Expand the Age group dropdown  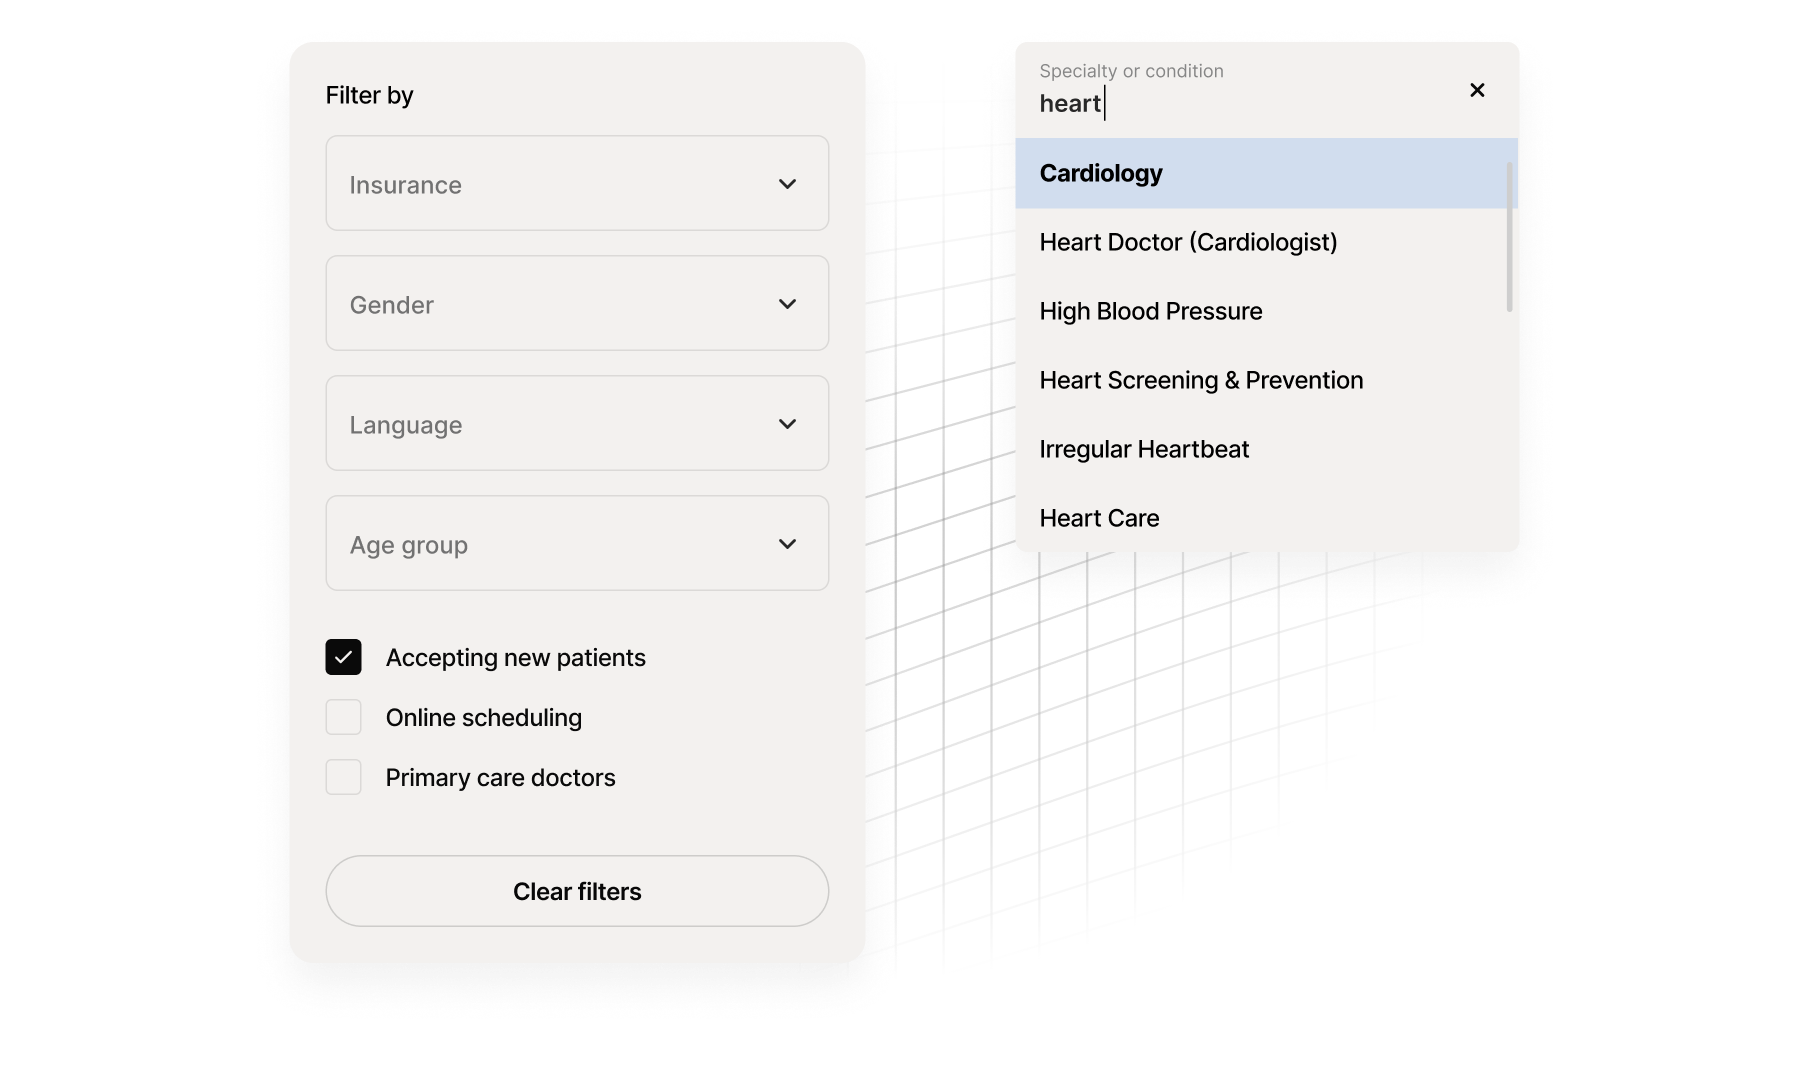[x=577, y=544]
